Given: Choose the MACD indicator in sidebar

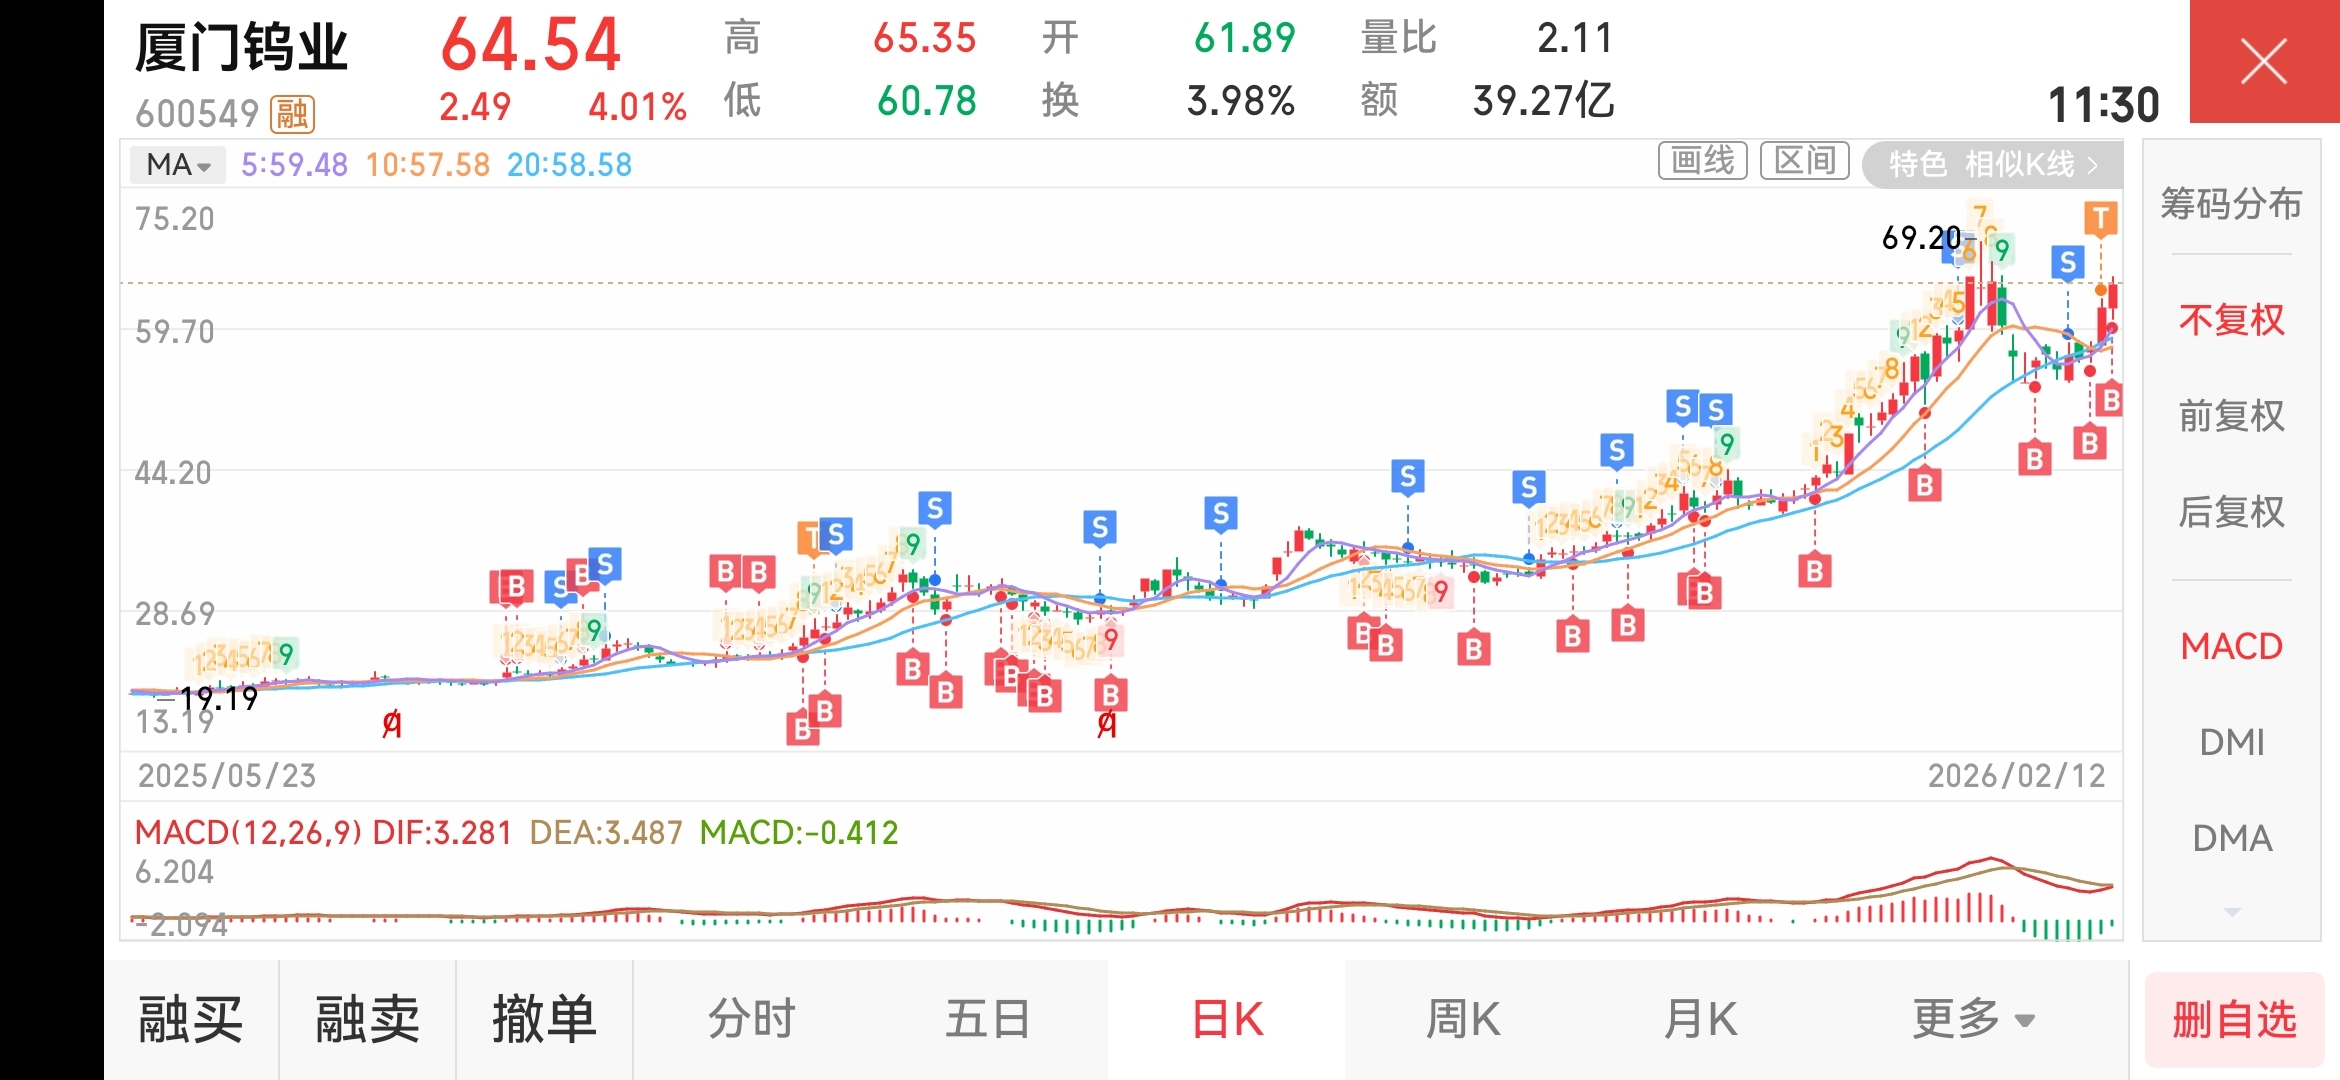Looking at the screenshot, I should [x=2231, y=646].
